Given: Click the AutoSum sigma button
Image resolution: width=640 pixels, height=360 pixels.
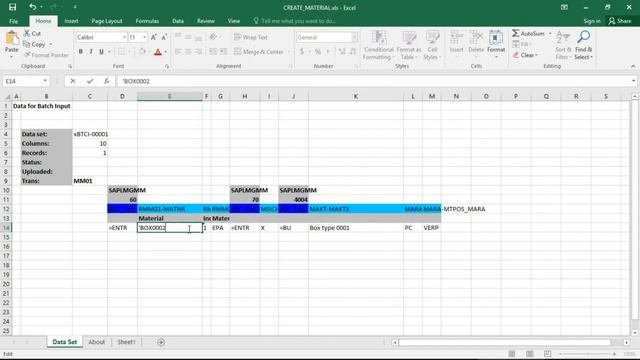Looking at the screenshot, I should [x=529, y=33].
